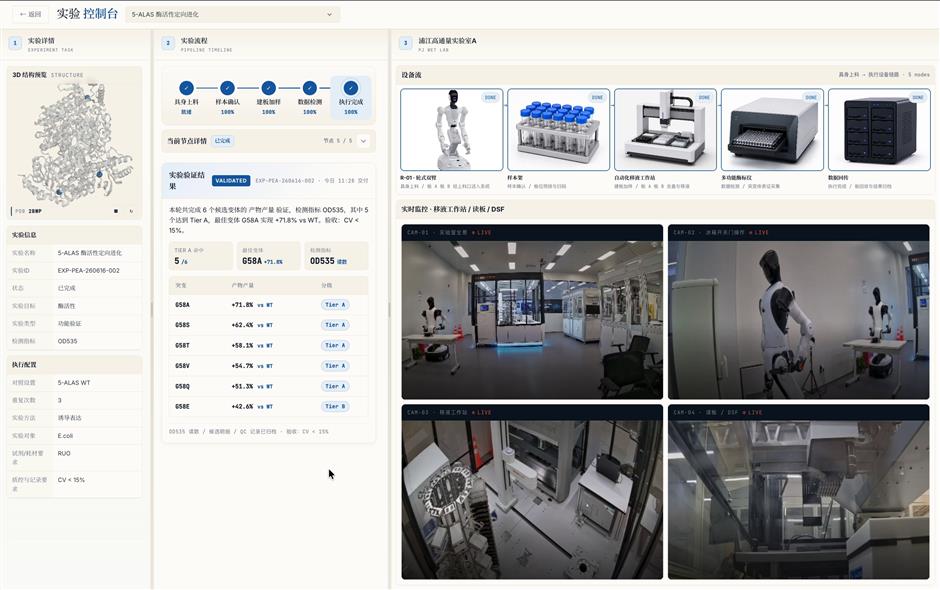The image size is (940, 590).
Task: Click the PDB 2BWP label under structure
Action: point(28,211)
